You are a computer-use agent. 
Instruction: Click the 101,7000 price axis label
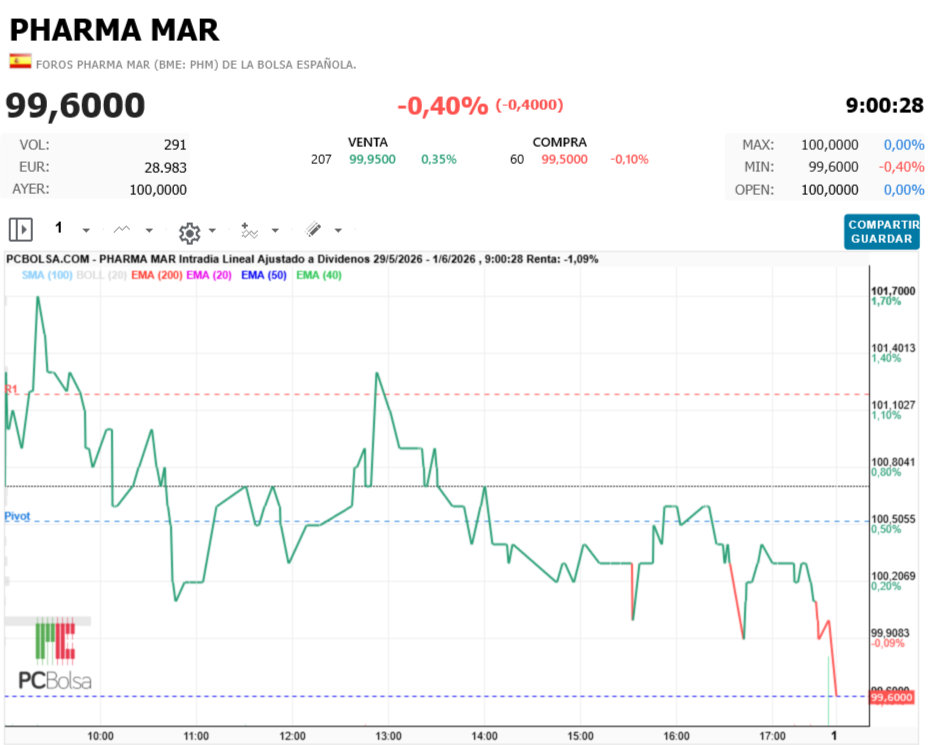[x=893, y=291]
